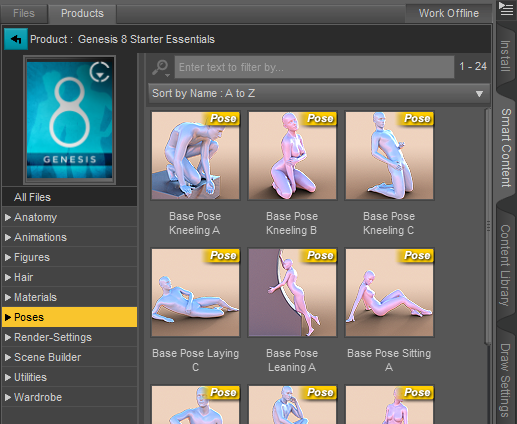Open the Sort by Name dropdown

(319, 93)
